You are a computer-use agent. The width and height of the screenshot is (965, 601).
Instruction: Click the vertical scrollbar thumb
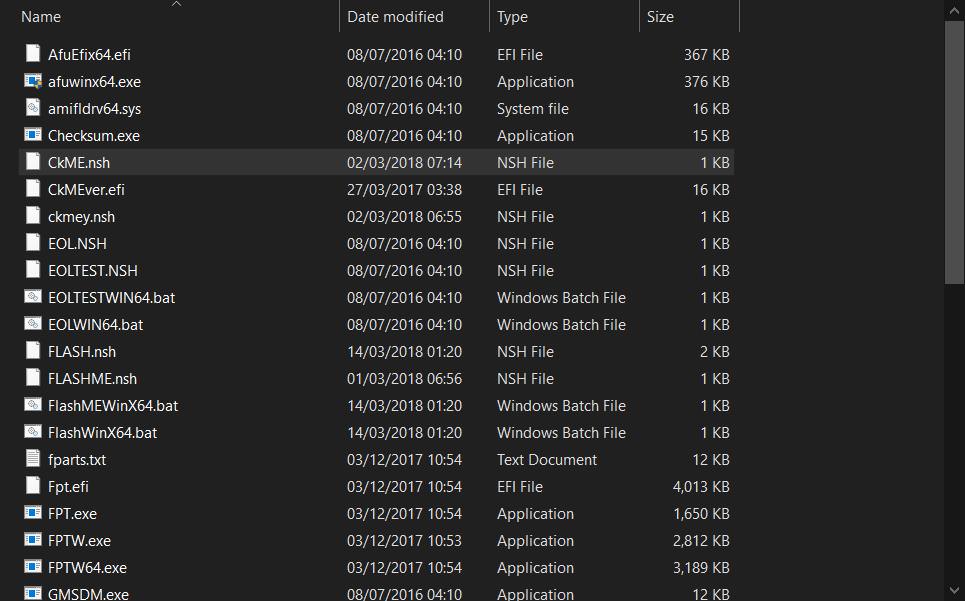pyautogui.click(x=954, y=150)
